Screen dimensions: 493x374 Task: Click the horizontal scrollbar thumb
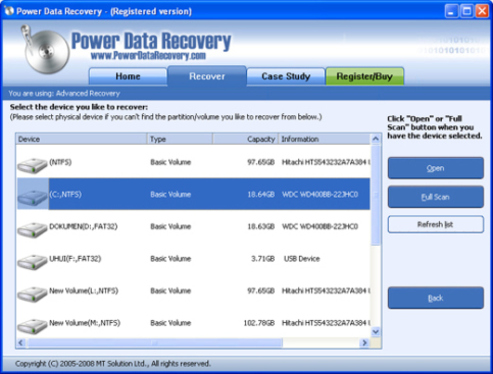tap(155, 343)
